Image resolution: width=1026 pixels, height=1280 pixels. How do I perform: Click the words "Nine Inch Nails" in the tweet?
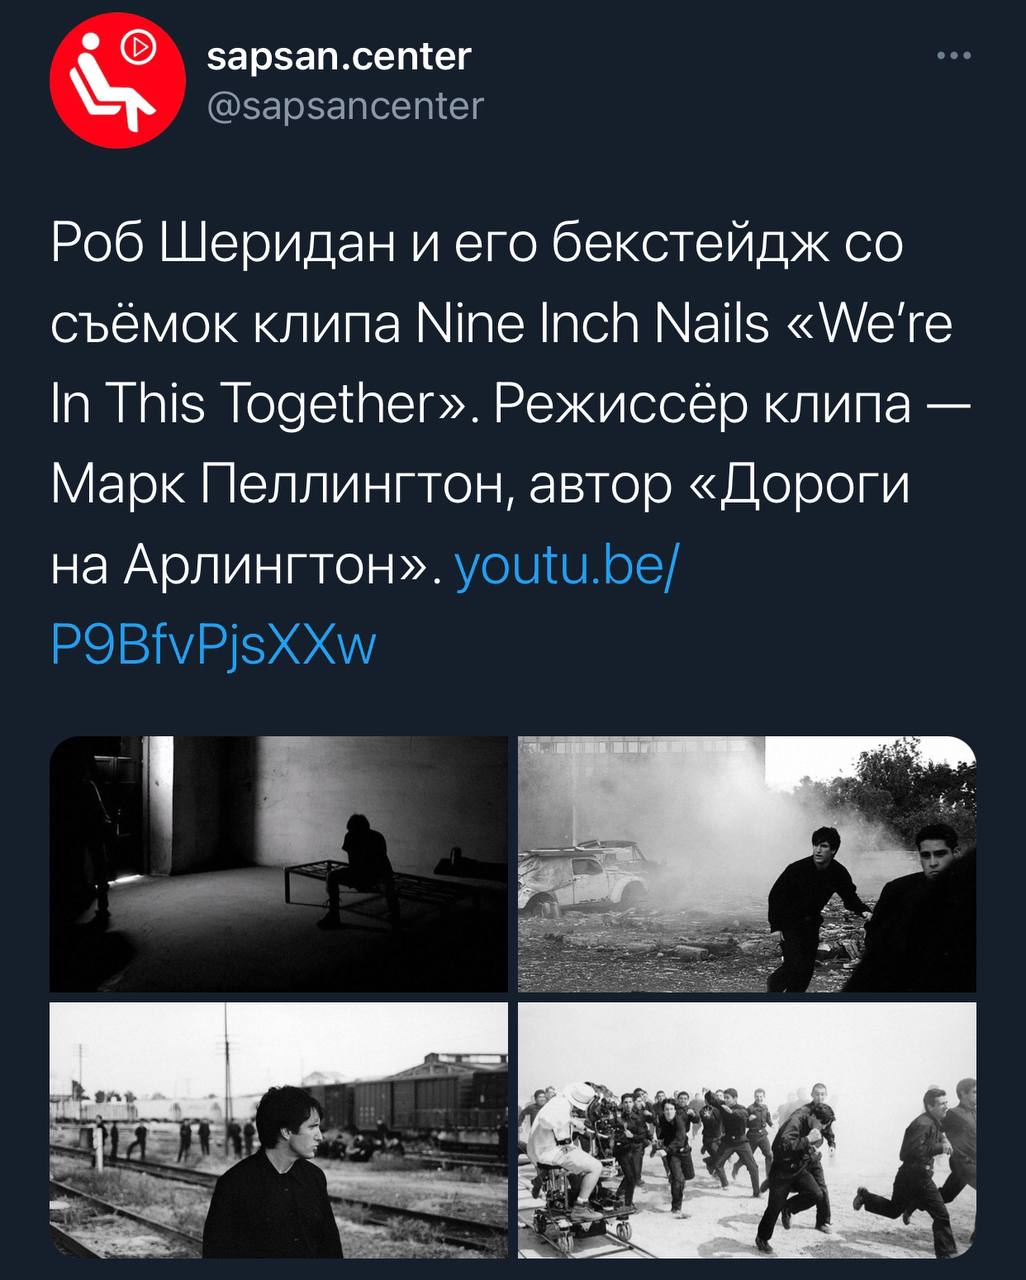(x=592, y=325)
